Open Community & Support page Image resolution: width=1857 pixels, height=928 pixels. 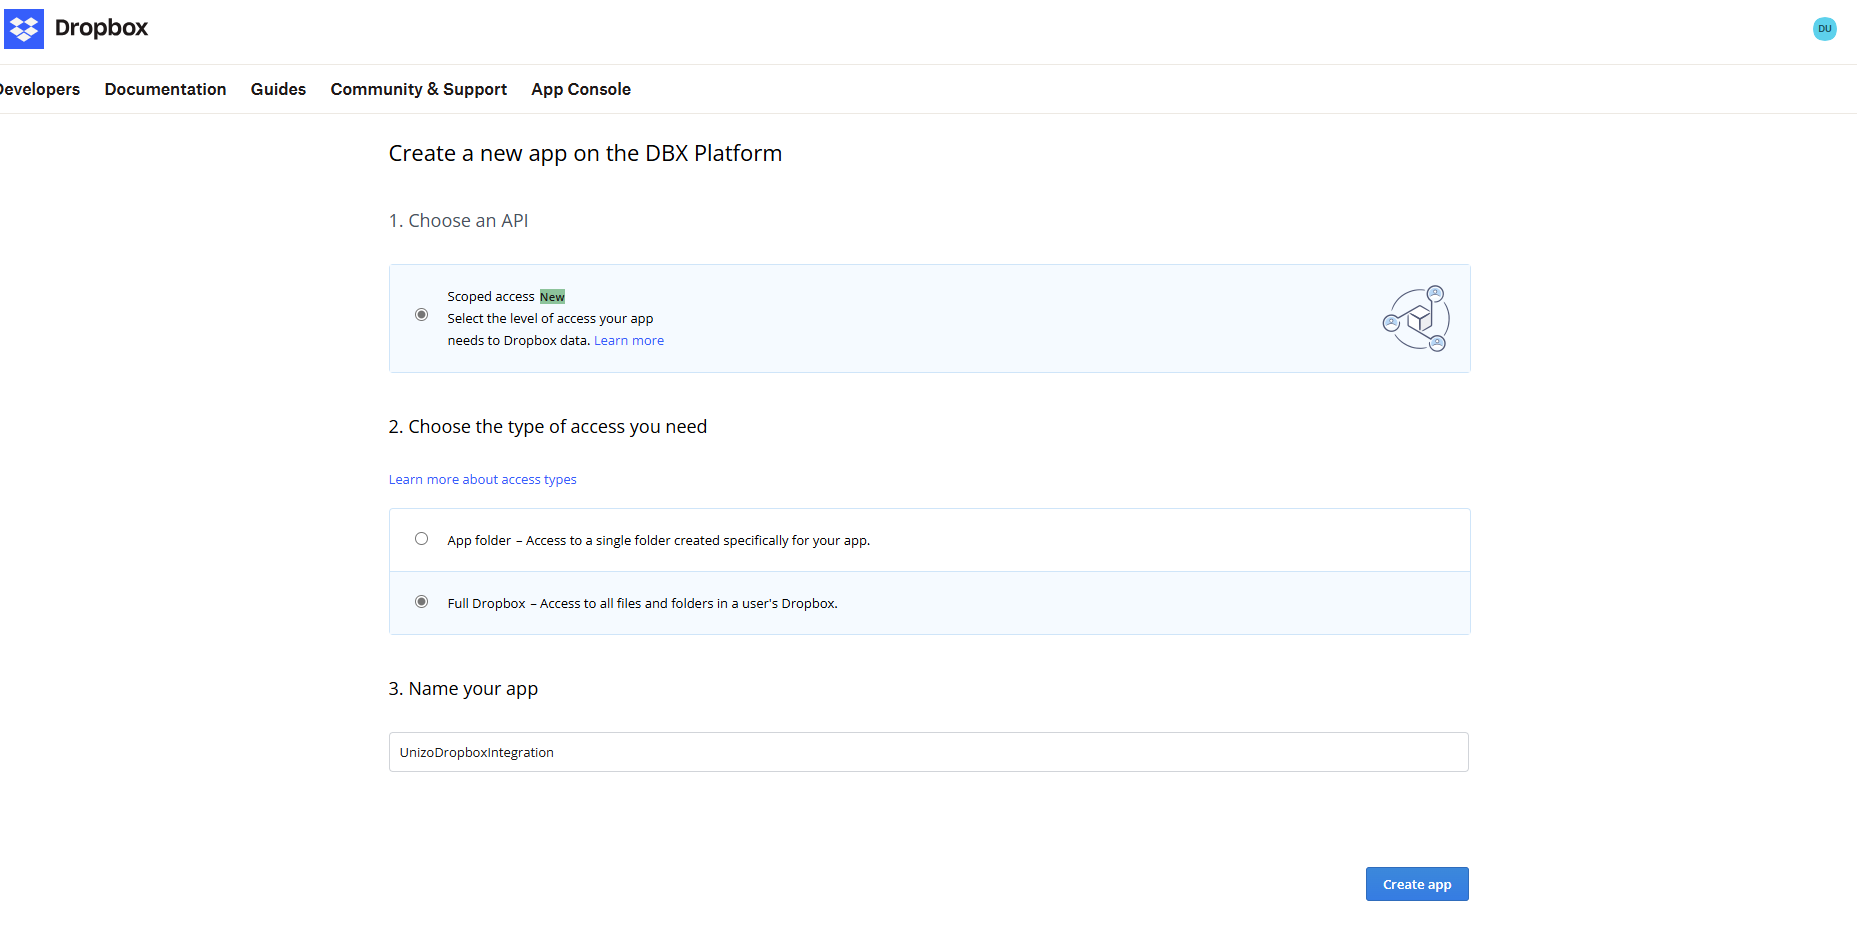click(x=418, y=89)
